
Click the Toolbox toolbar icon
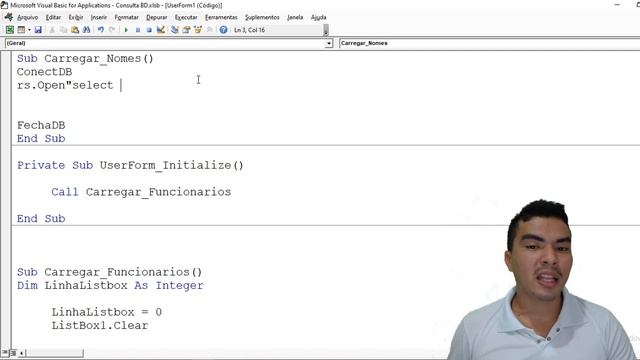[209, 30]
